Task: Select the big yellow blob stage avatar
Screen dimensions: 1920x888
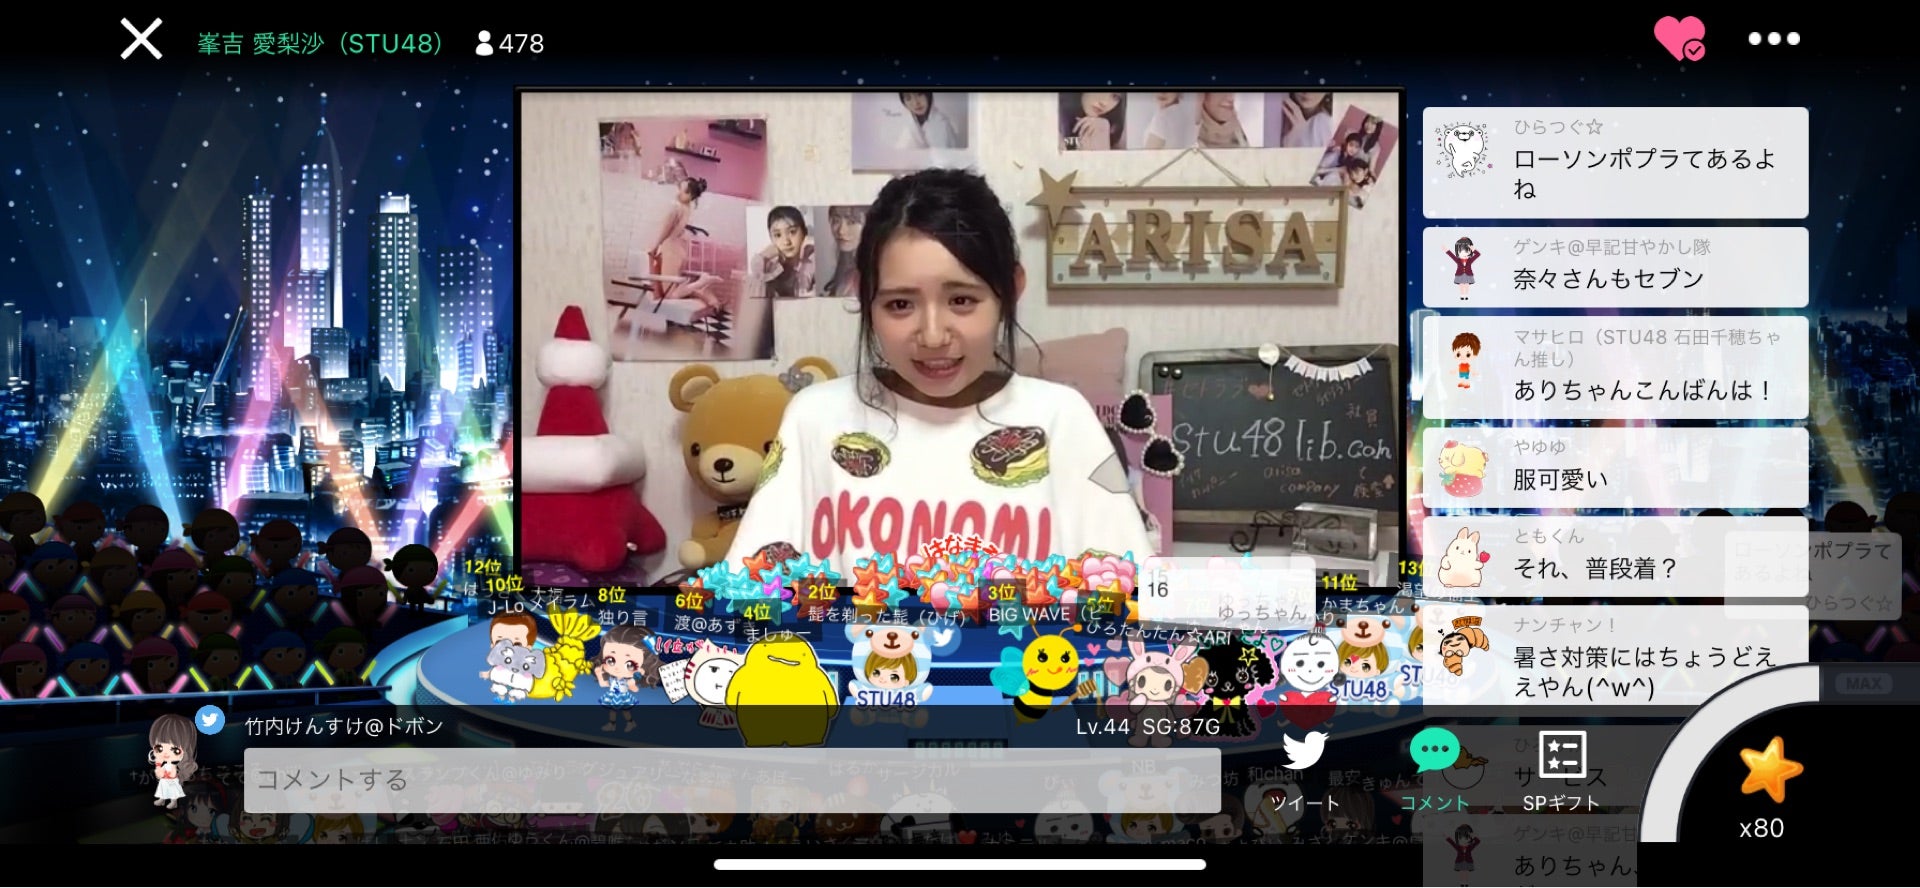Action: (x=782, y=692)
